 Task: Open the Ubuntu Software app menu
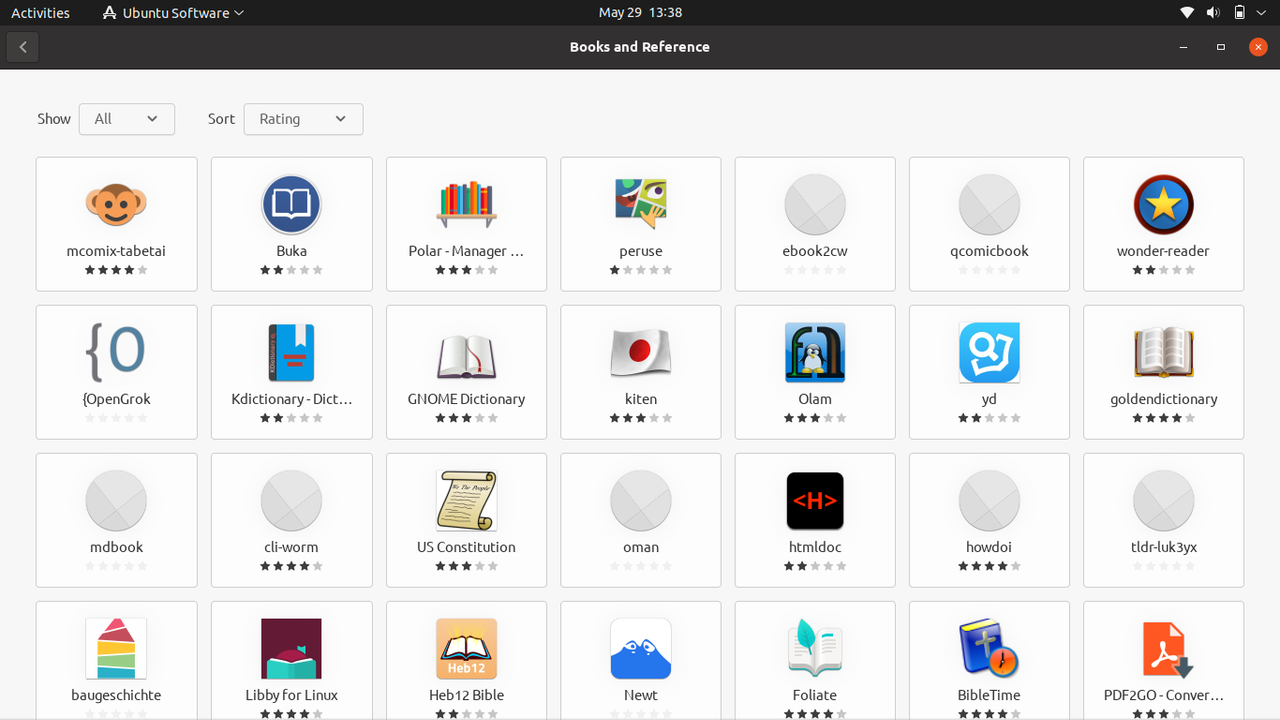[173, 13]
